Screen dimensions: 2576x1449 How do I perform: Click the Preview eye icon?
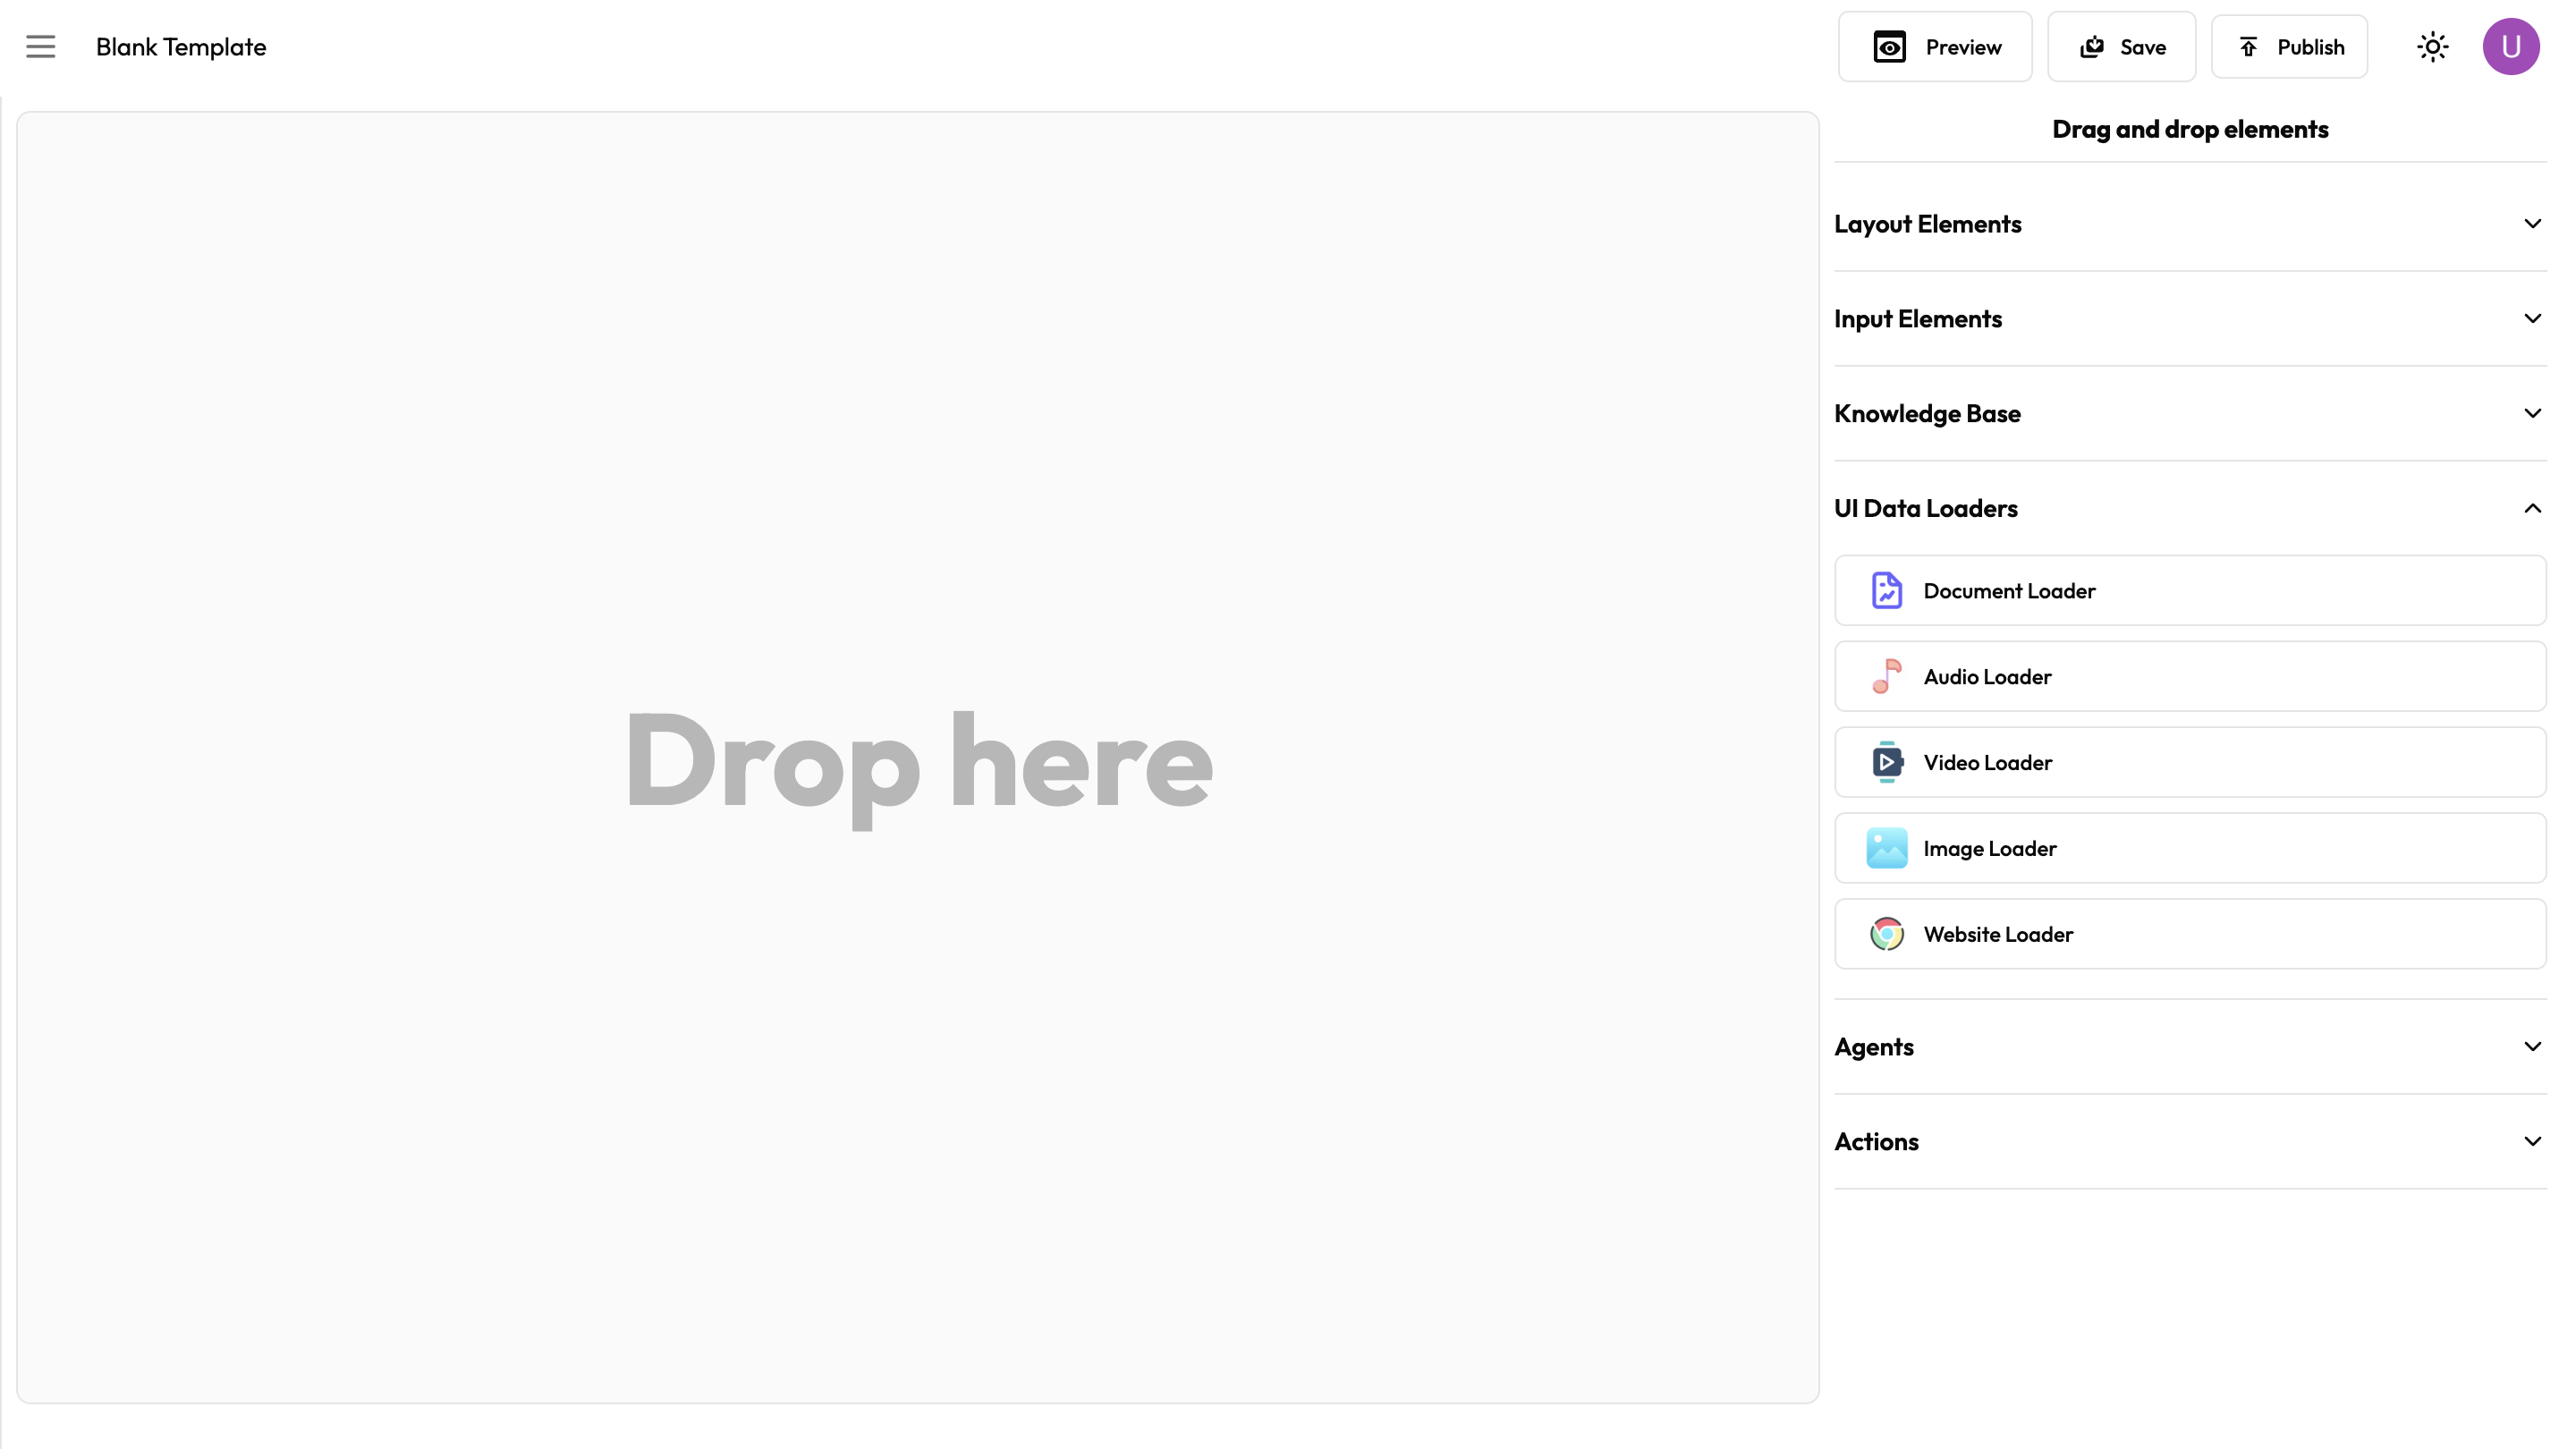[1889, 47]
